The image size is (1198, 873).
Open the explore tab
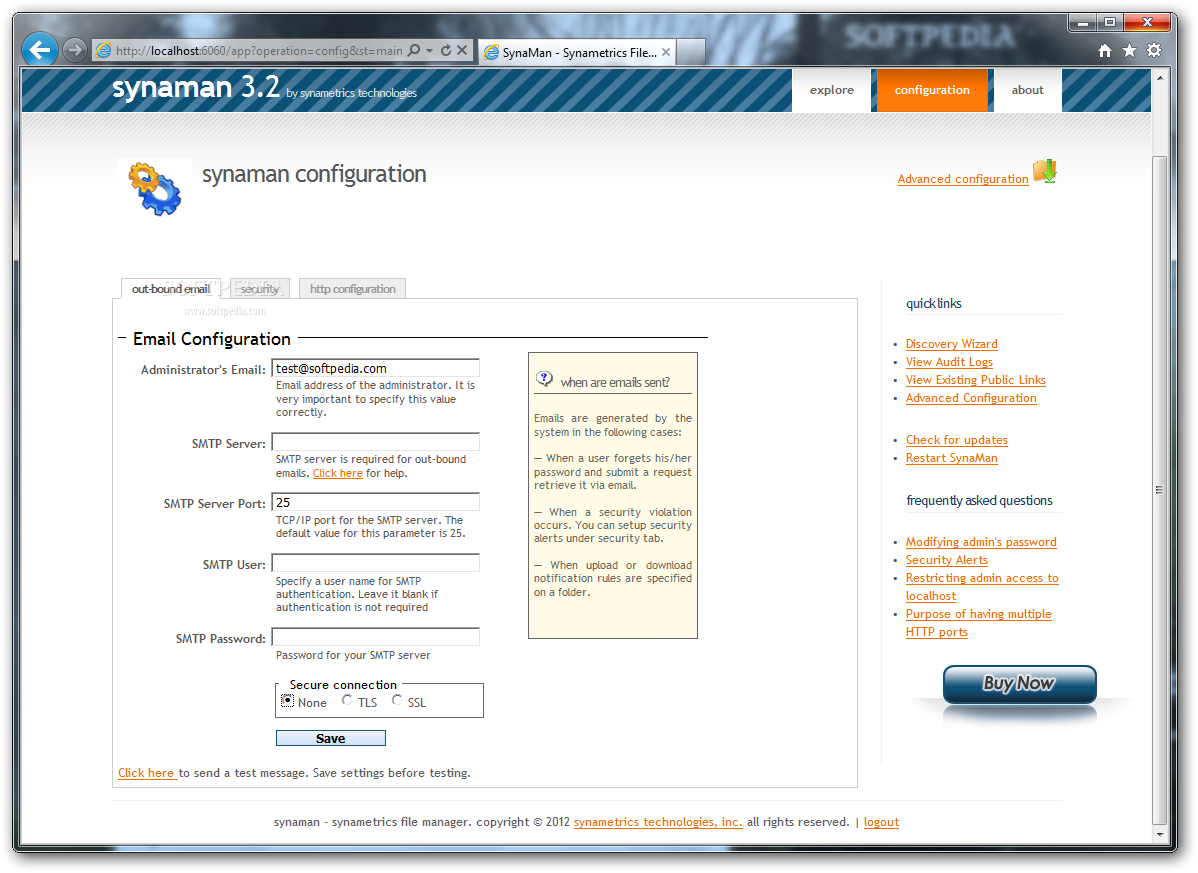831,90
